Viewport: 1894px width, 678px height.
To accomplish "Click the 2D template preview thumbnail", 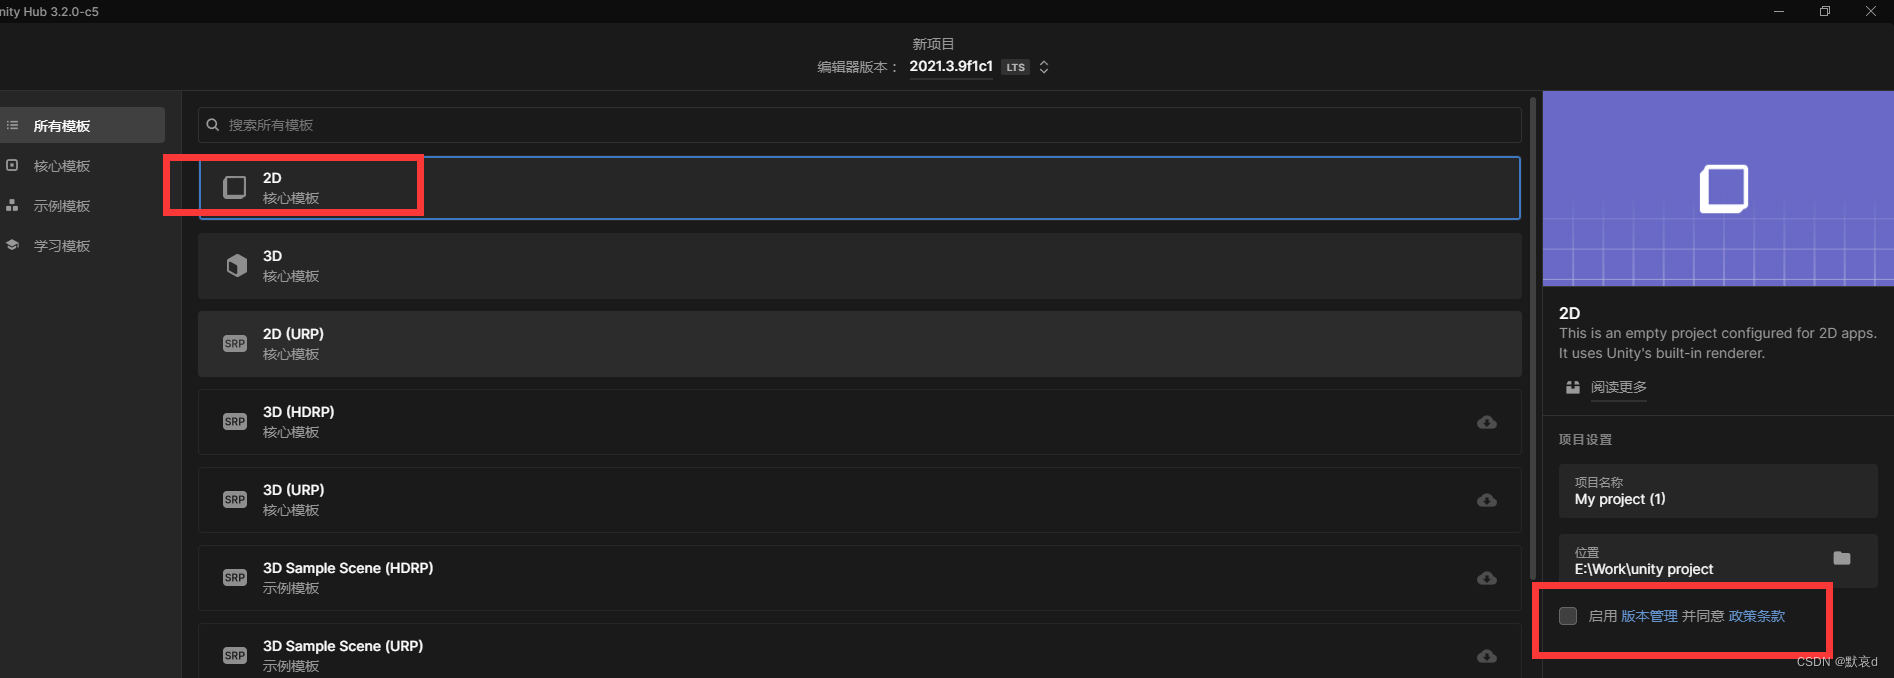I will [1718, 189].
